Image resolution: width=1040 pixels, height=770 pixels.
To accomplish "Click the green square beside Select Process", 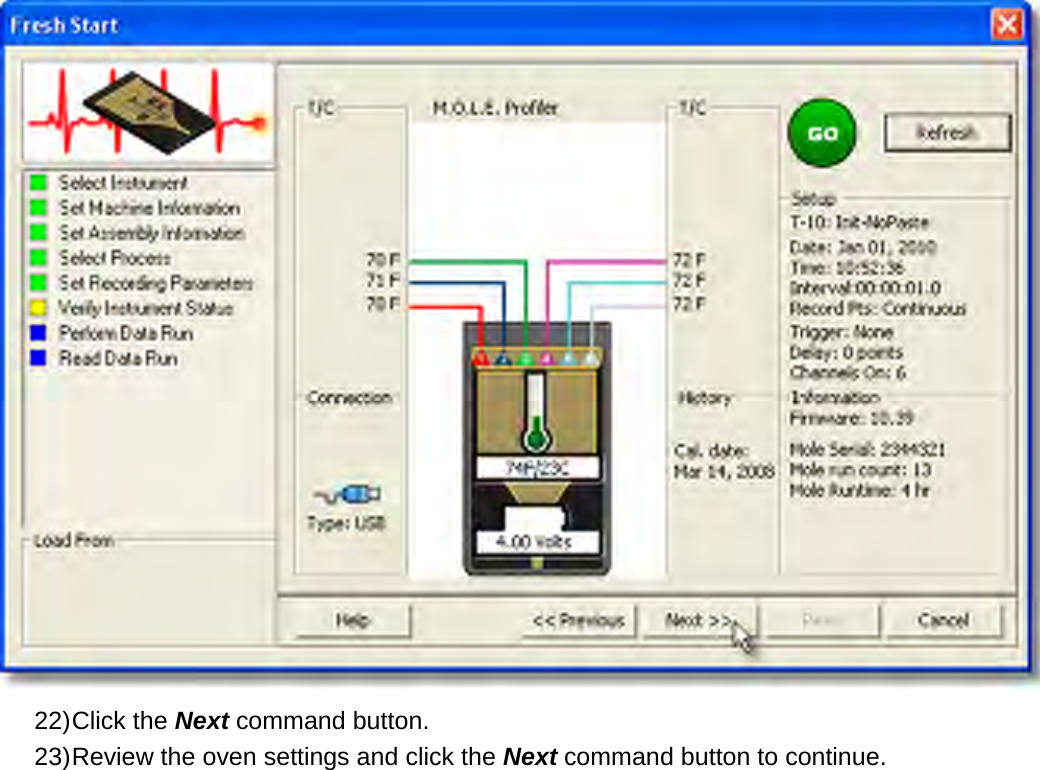I will [x=38, y=257].
